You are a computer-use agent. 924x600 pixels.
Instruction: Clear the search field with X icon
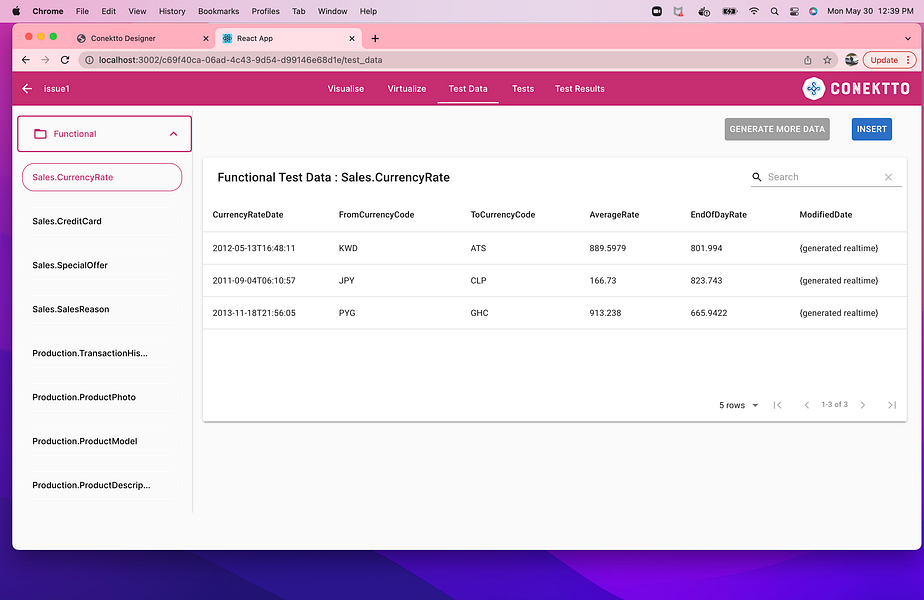888,177
